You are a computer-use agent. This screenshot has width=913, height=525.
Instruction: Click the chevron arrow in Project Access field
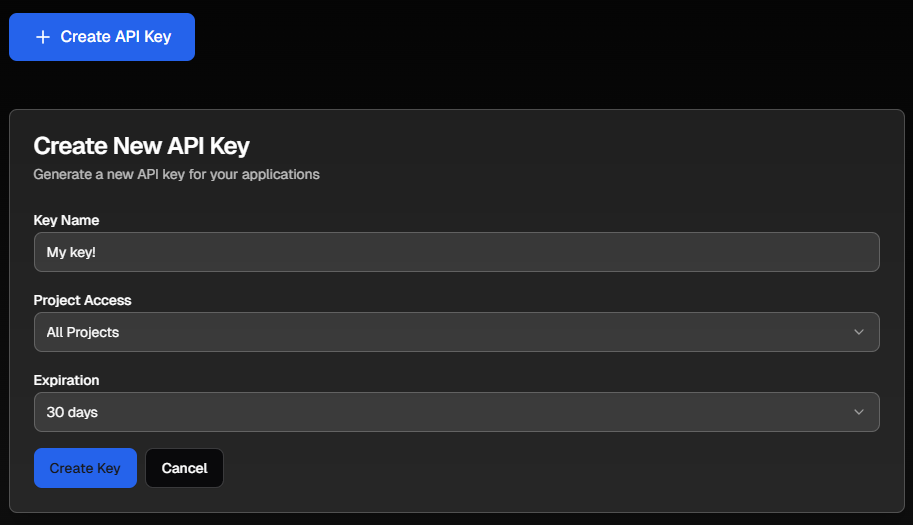858,332
